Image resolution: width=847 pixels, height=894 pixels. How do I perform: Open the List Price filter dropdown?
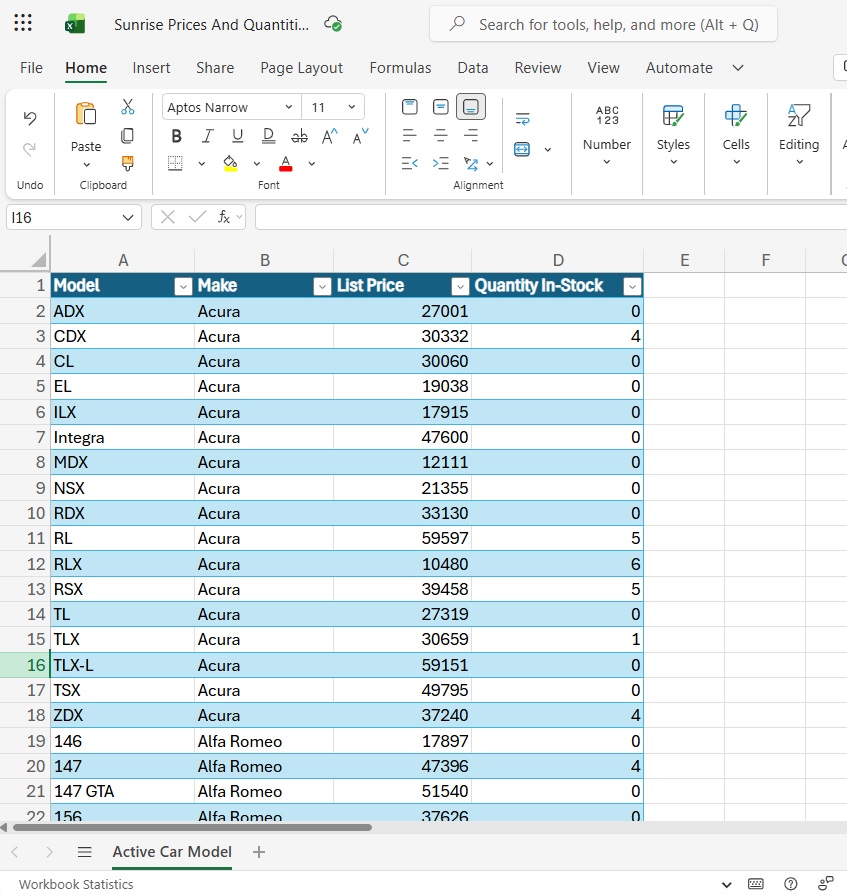pyautogui.click(x=460, y=287)
